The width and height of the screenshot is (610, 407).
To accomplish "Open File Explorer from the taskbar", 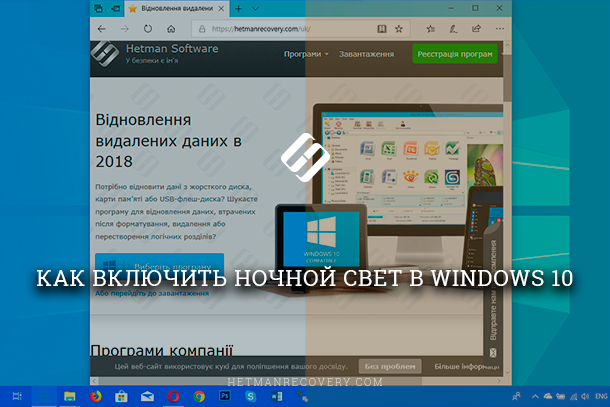I will 70,396.
